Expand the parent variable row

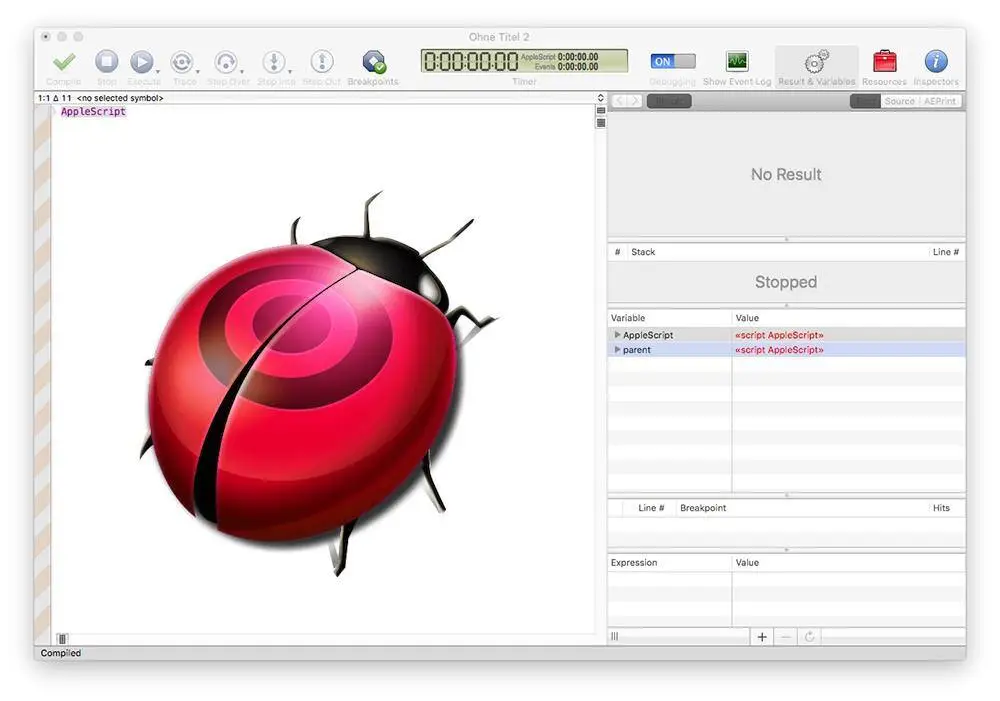(617, 350)
